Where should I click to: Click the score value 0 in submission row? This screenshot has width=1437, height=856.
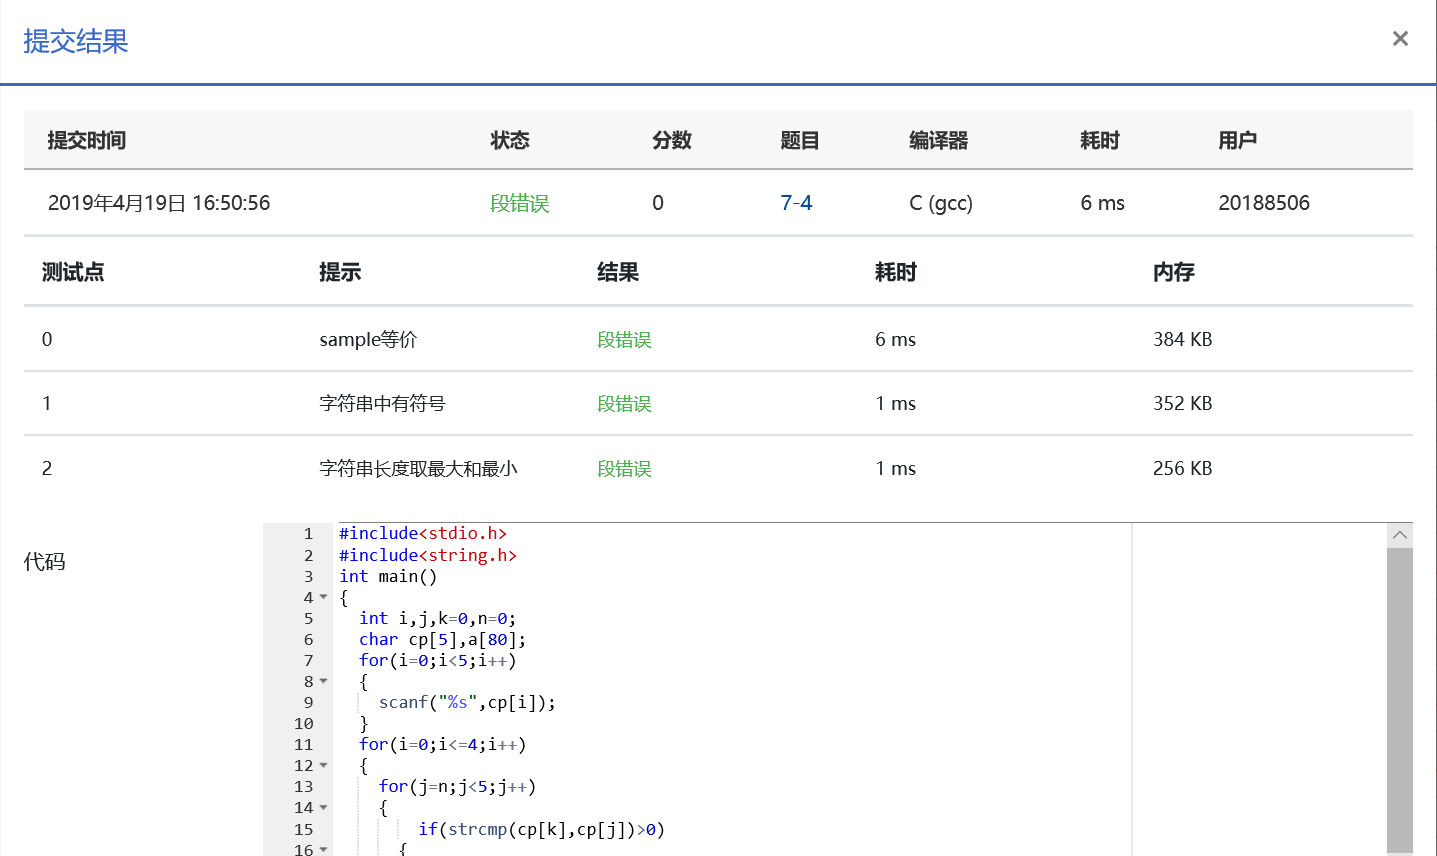(x=658, y=203)
